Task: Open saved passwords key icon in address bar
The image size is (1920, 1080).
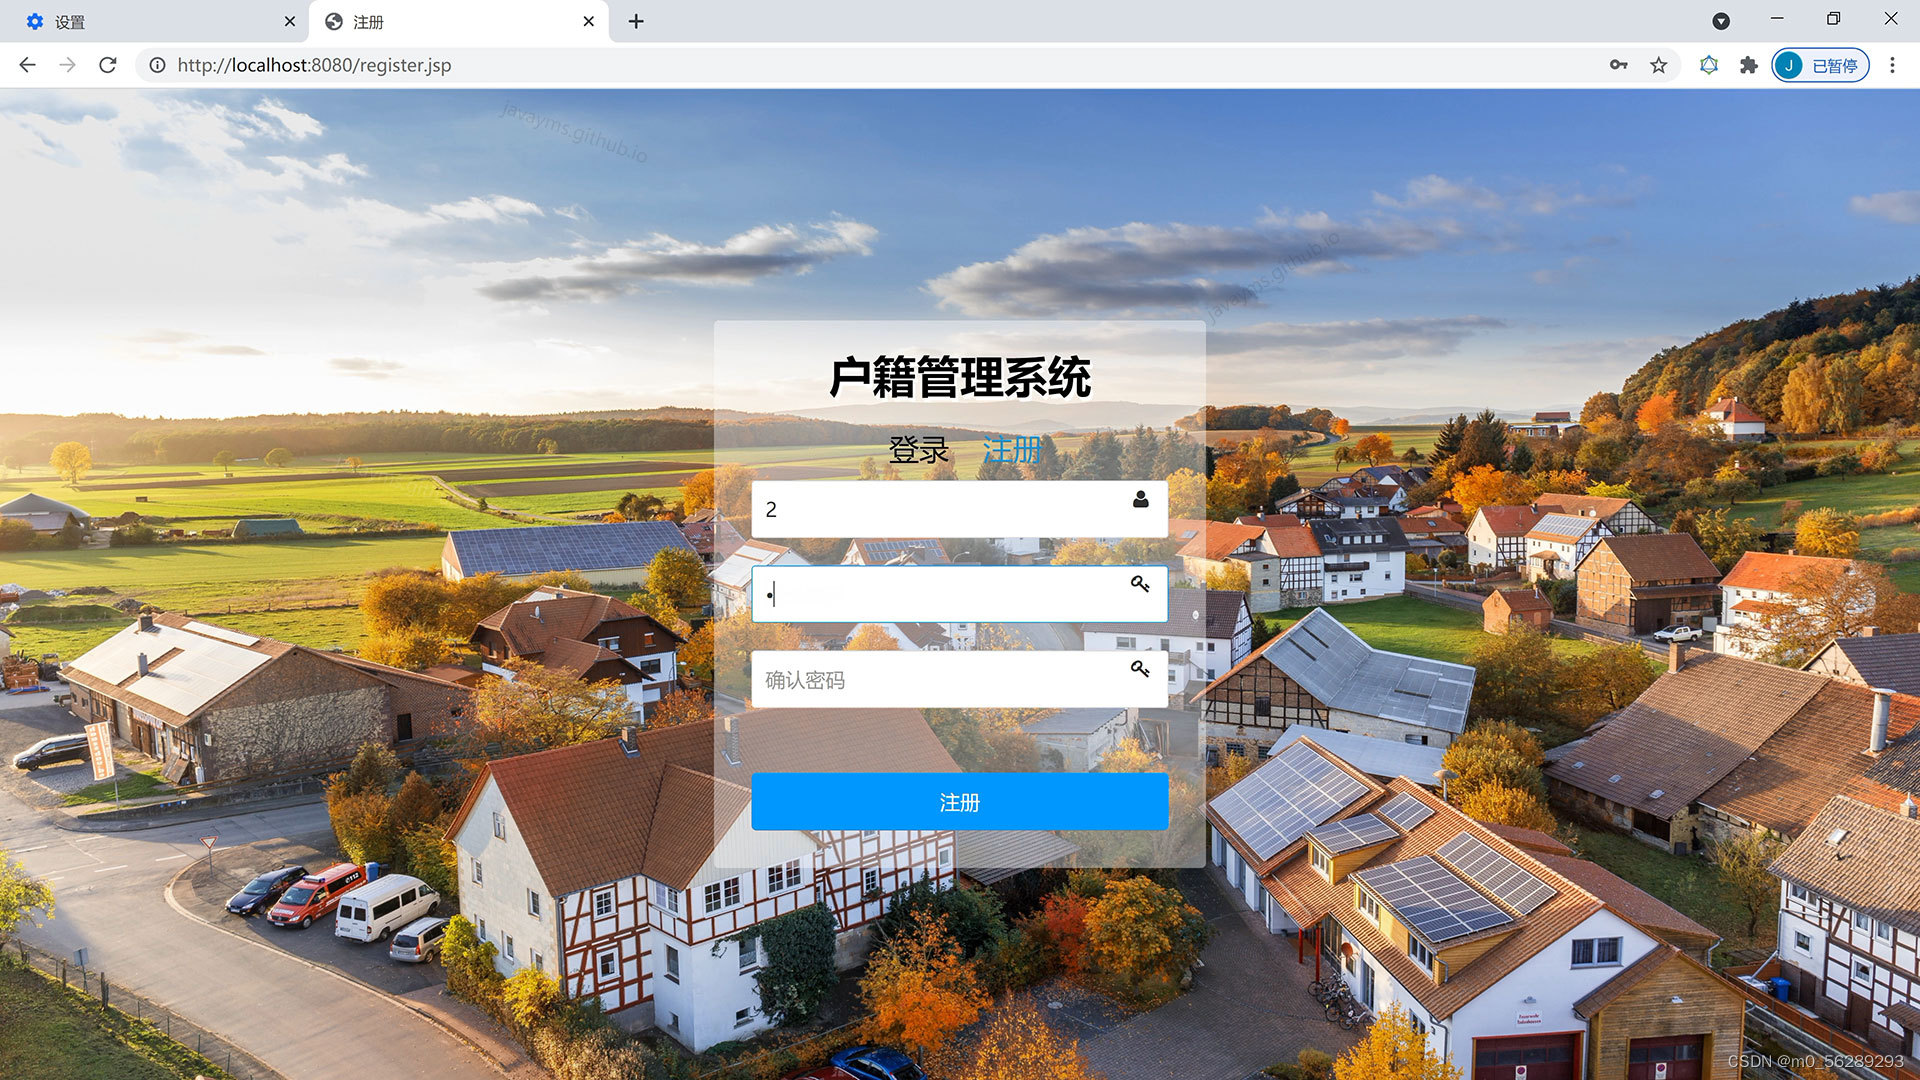Action: (1618, 65)
